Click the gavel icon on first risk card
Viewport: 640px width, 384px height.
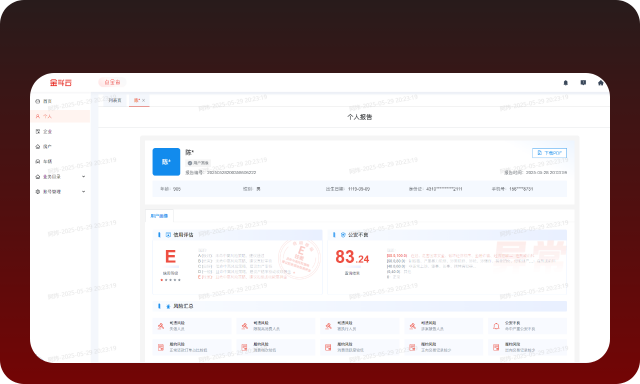tap(161, 326)
